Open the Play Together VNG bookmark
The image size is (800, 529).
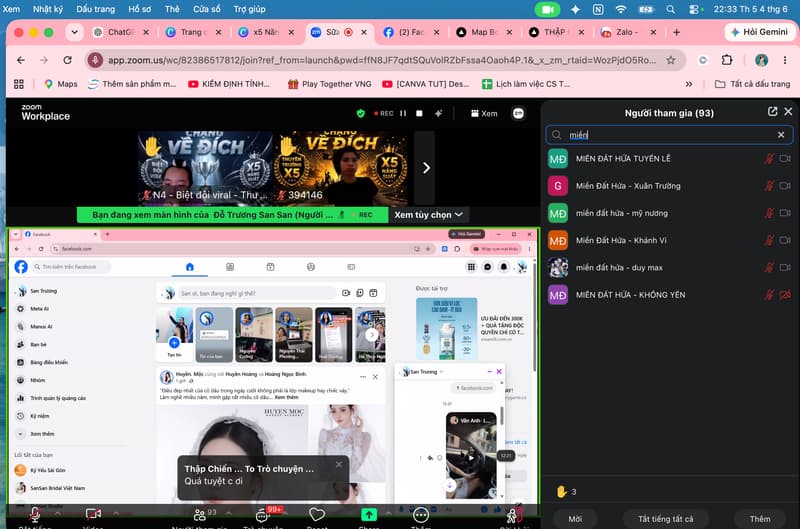point(330,84)
